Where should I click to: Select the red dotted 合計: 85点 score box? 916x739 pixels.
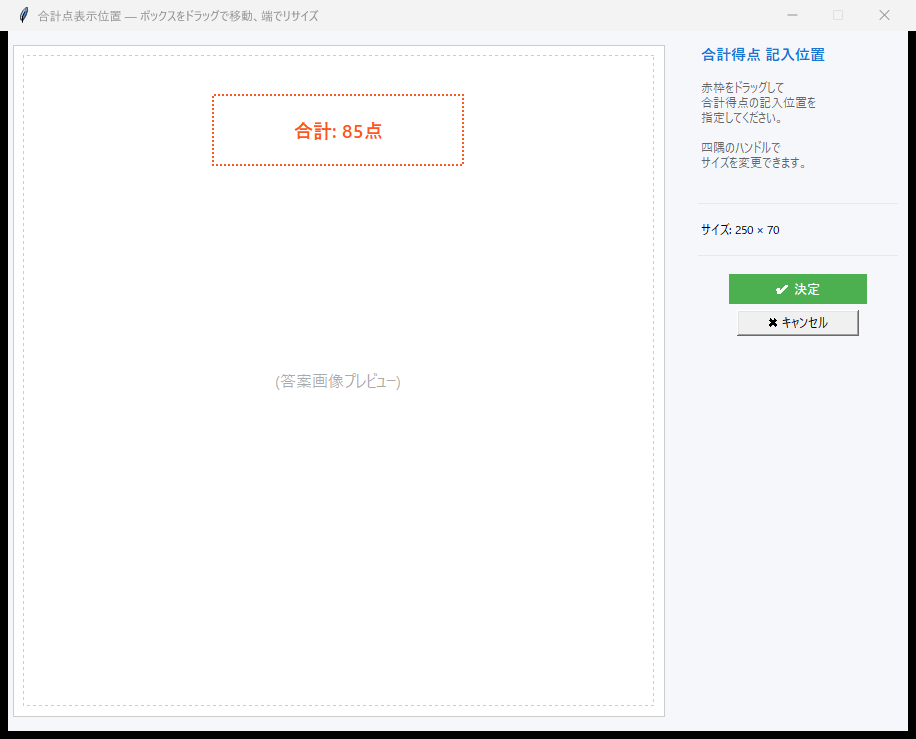point(337,130)
